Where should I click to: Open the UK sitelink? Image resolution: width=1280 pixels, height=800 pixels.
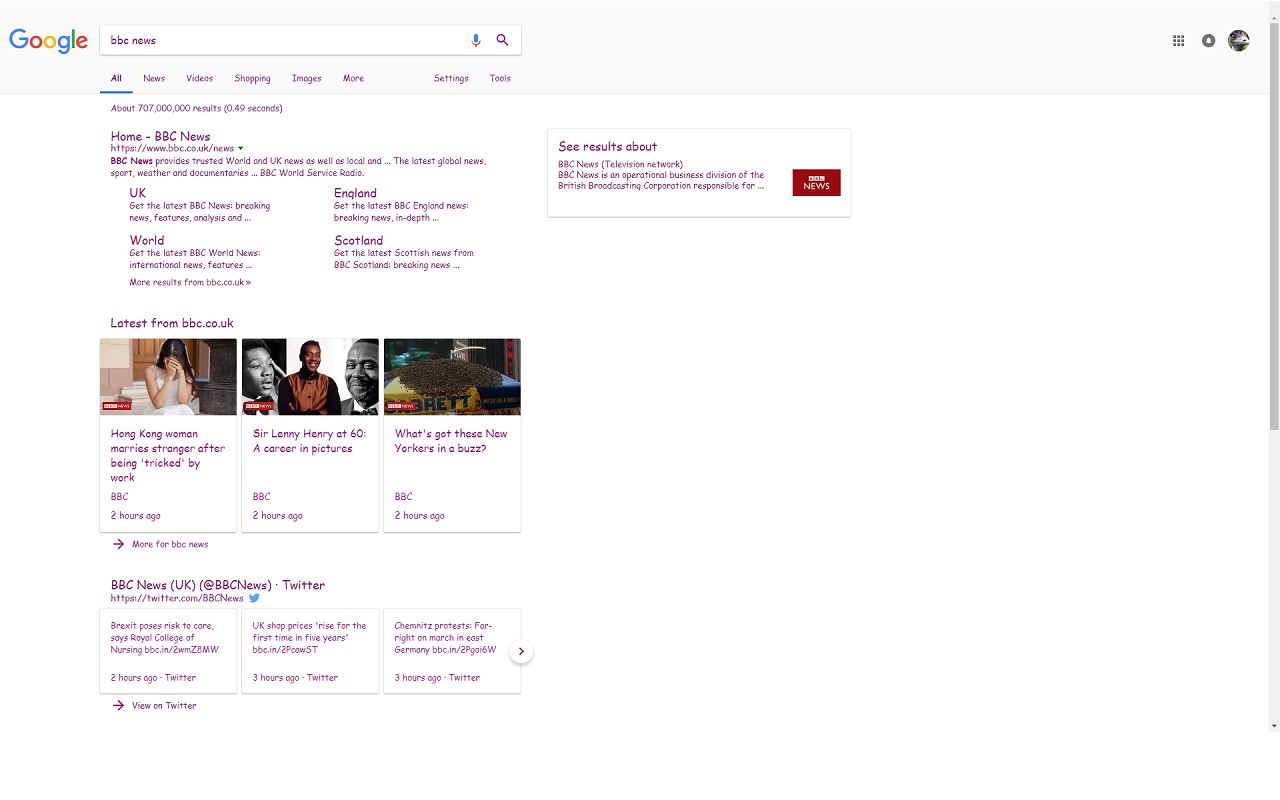[x=137, y=193]
